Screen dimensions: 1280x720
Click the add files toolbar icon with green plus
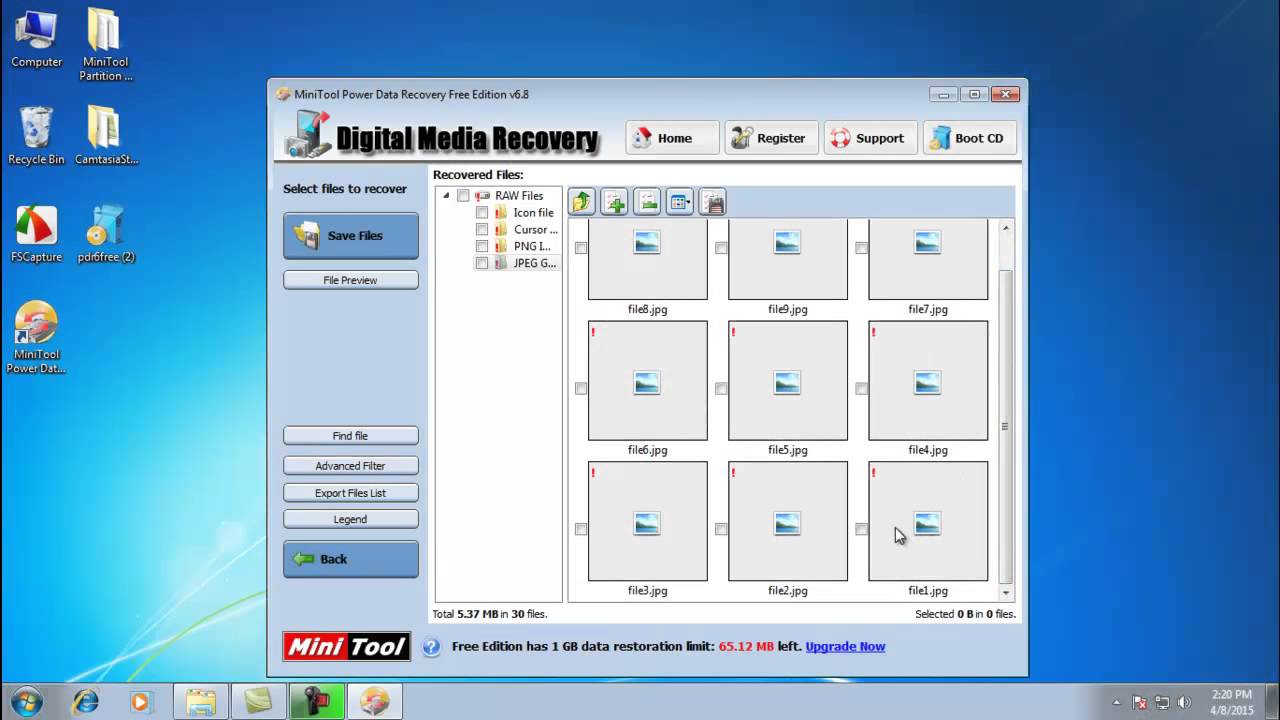614,202
